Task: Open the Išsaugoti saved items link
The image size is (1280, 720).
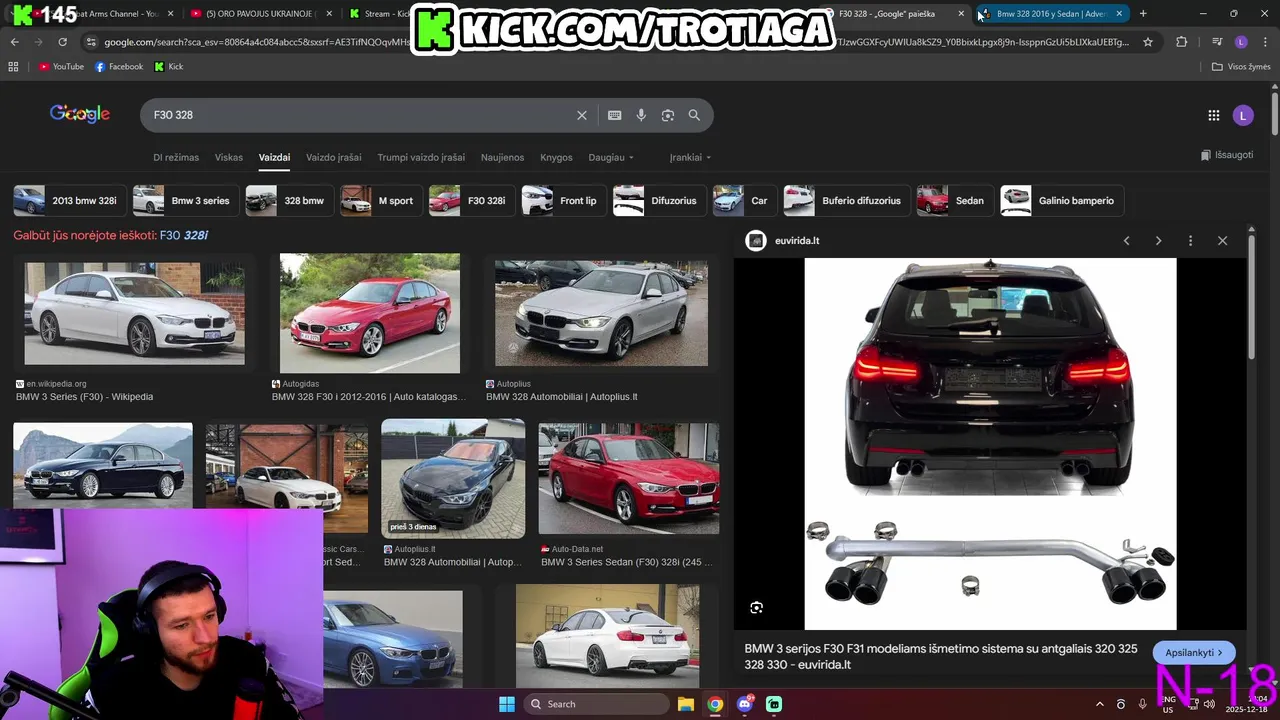Action: 1227,155
